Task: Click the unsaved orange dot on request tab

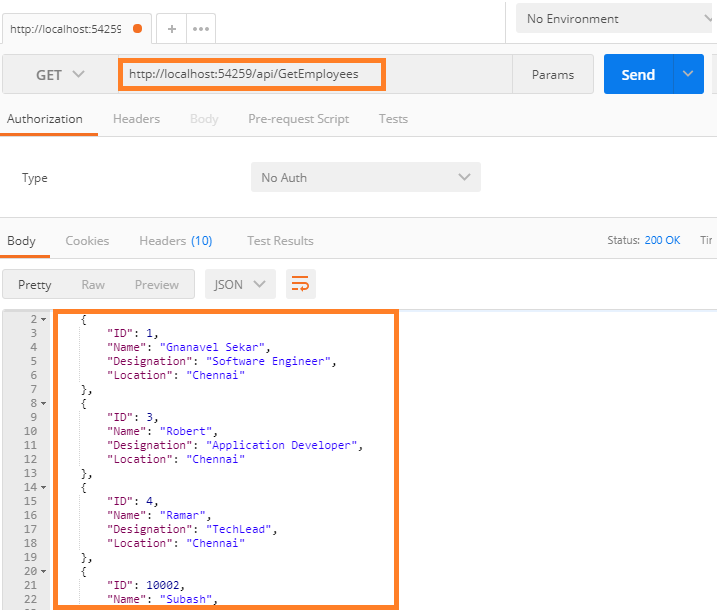Action: pyautogui.click(x=137, y=29)
